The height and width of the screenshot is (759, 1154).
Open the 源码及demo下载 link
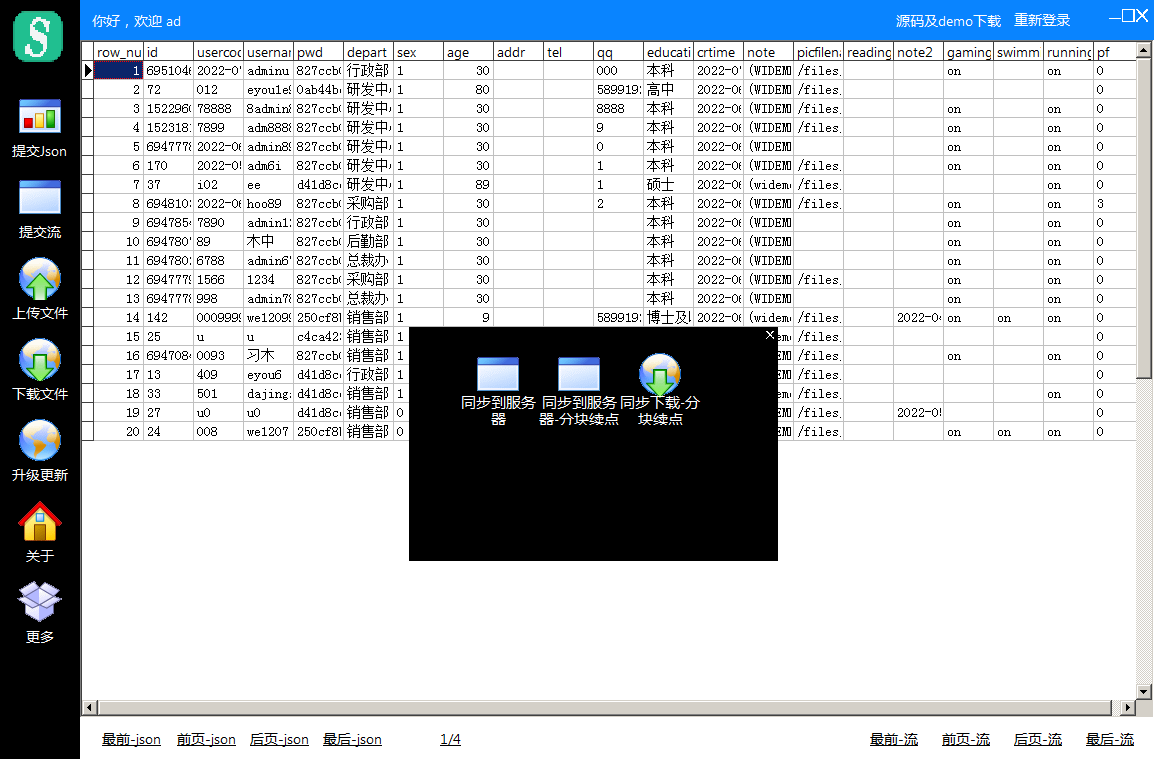pos(948,21)
